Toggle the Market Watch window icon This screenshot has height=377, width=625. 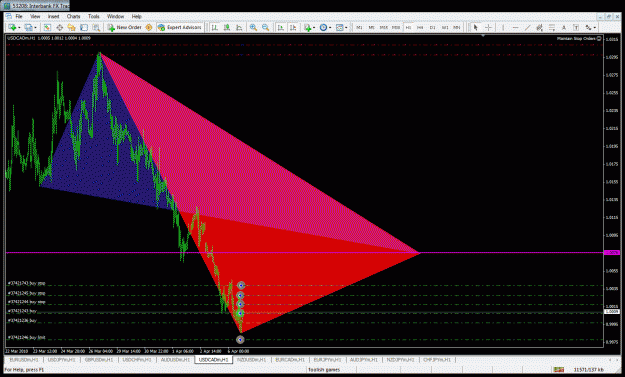[47, 27]
